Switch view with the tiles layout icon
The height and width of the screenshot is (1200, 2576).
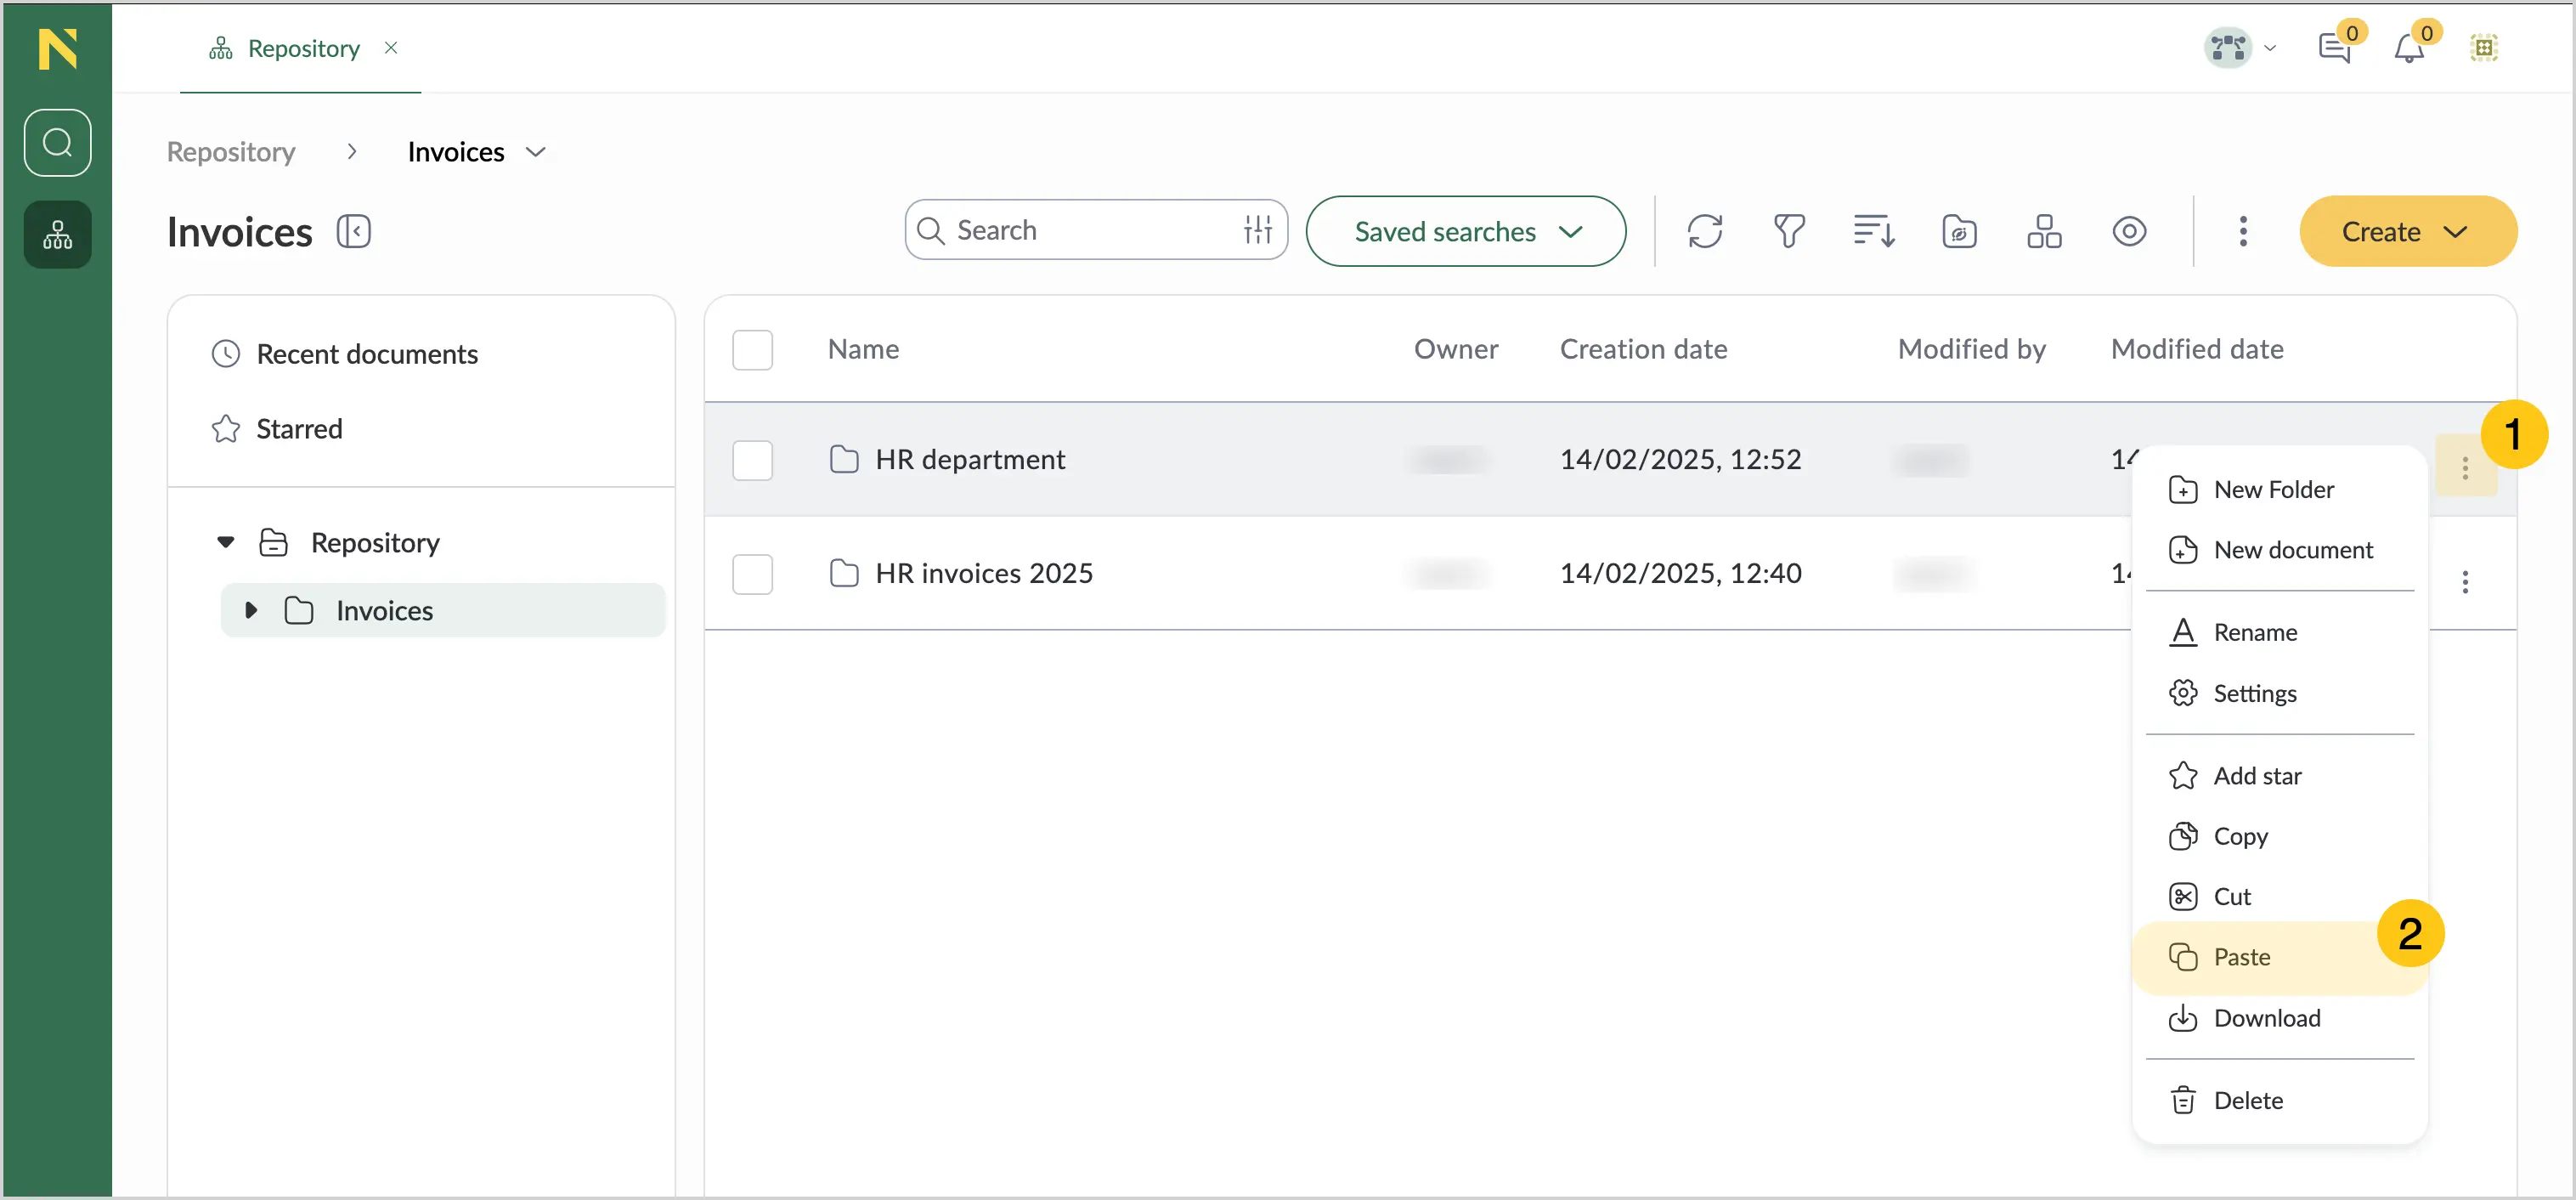pyautogui.click(x=2044, y=231)
